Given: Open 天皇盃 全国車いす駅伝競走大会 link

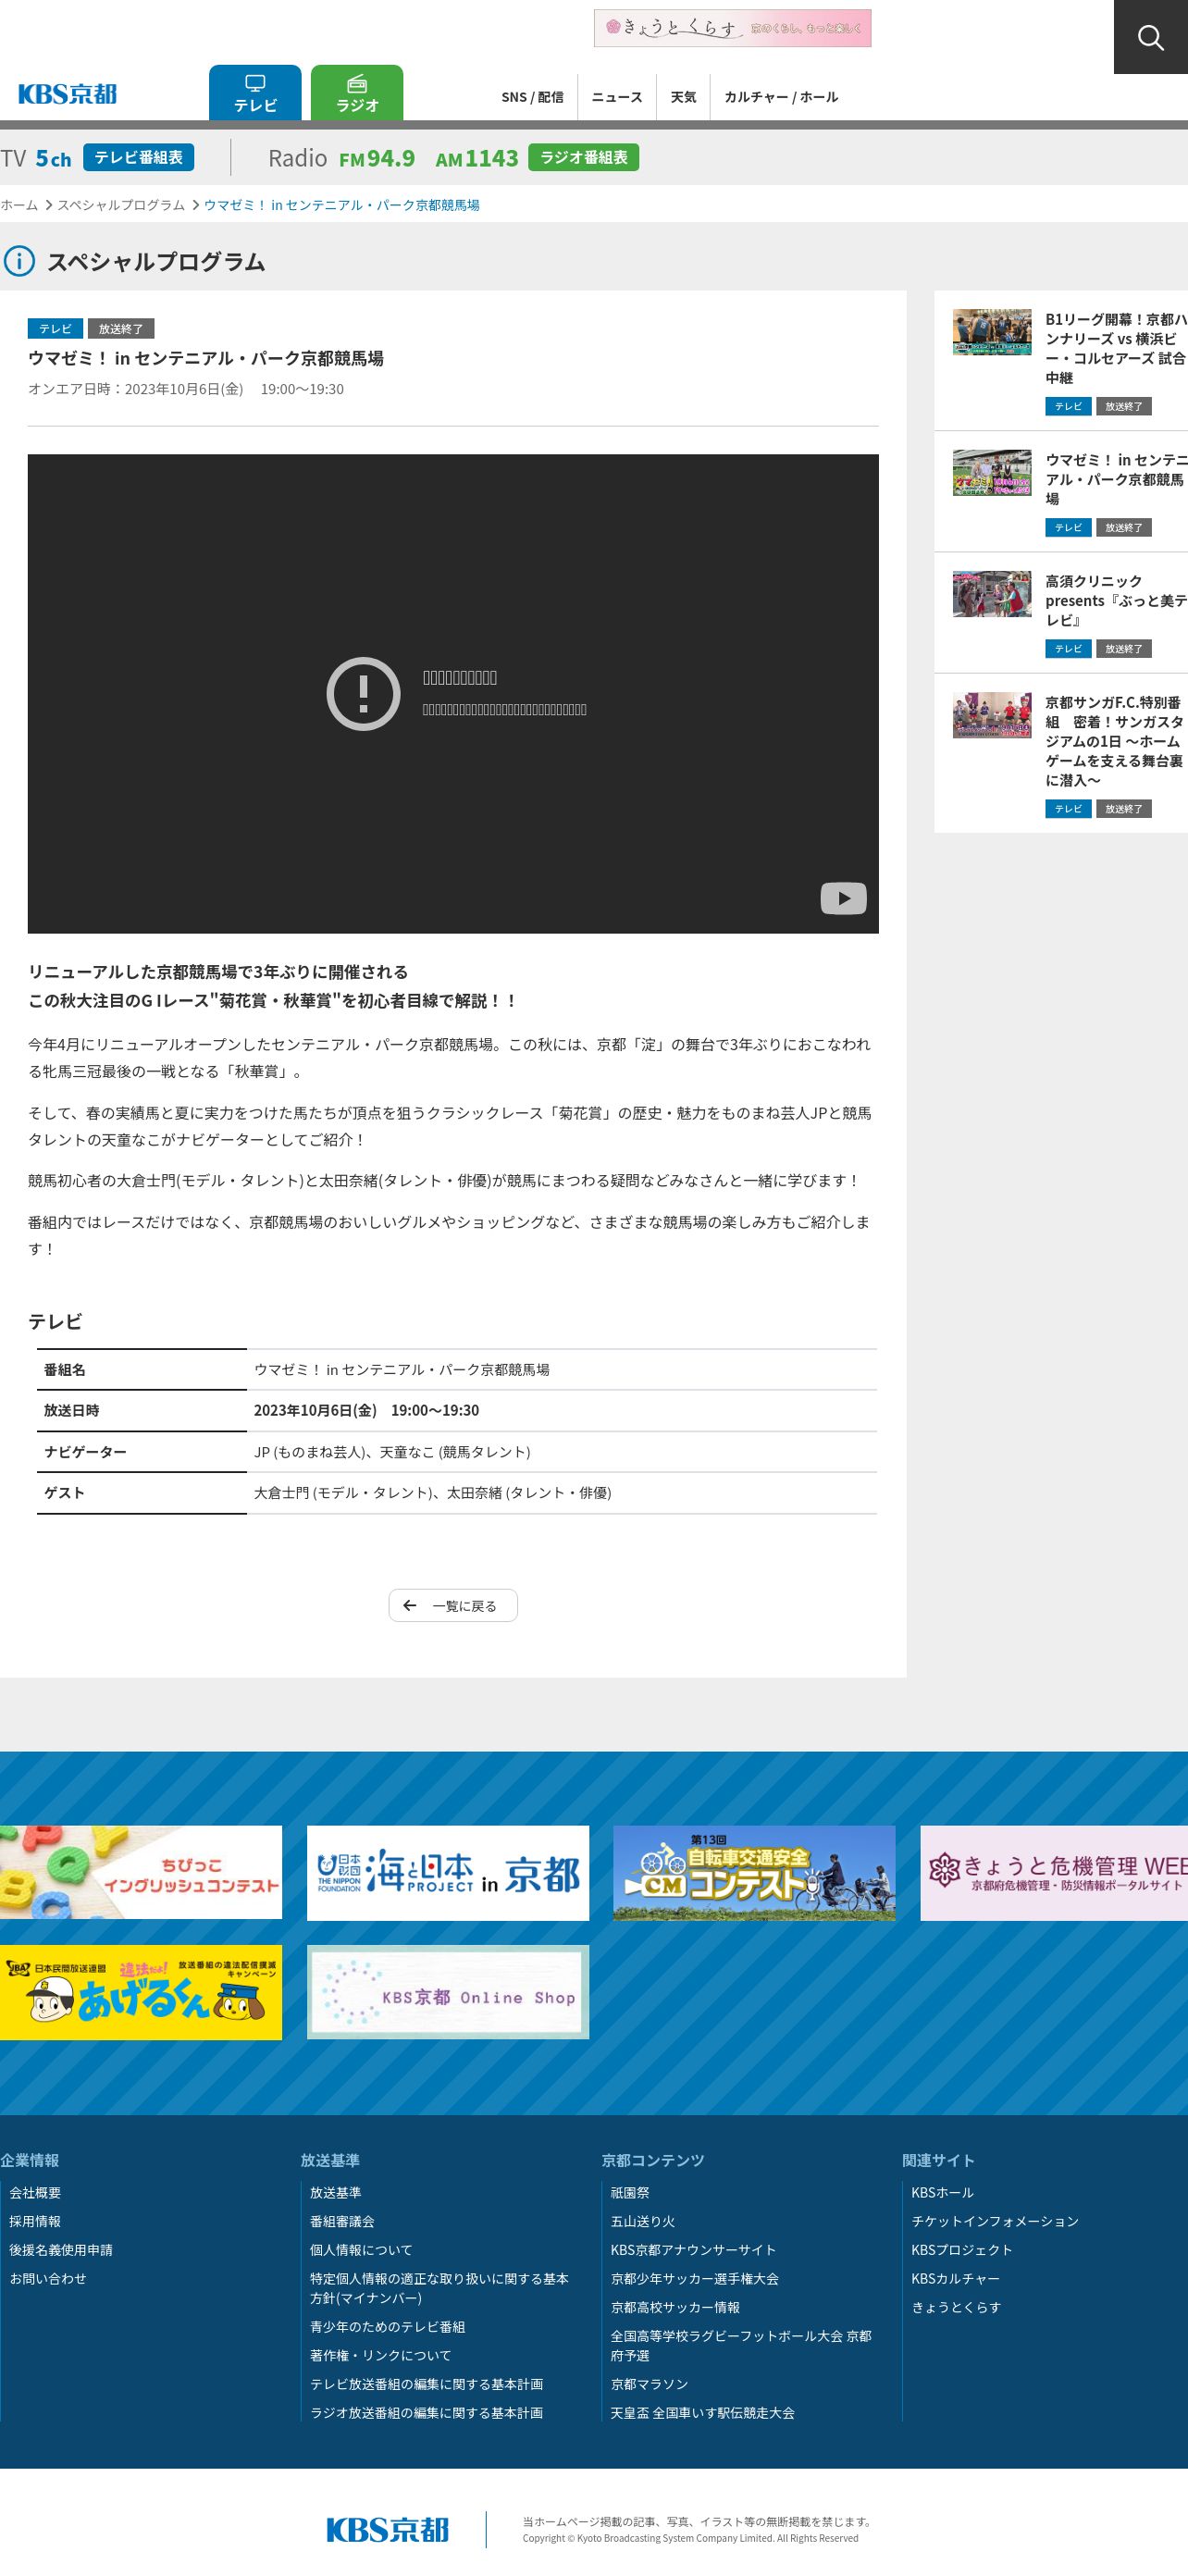Looking at the screenshot, I should click(x=703, y=2413).
